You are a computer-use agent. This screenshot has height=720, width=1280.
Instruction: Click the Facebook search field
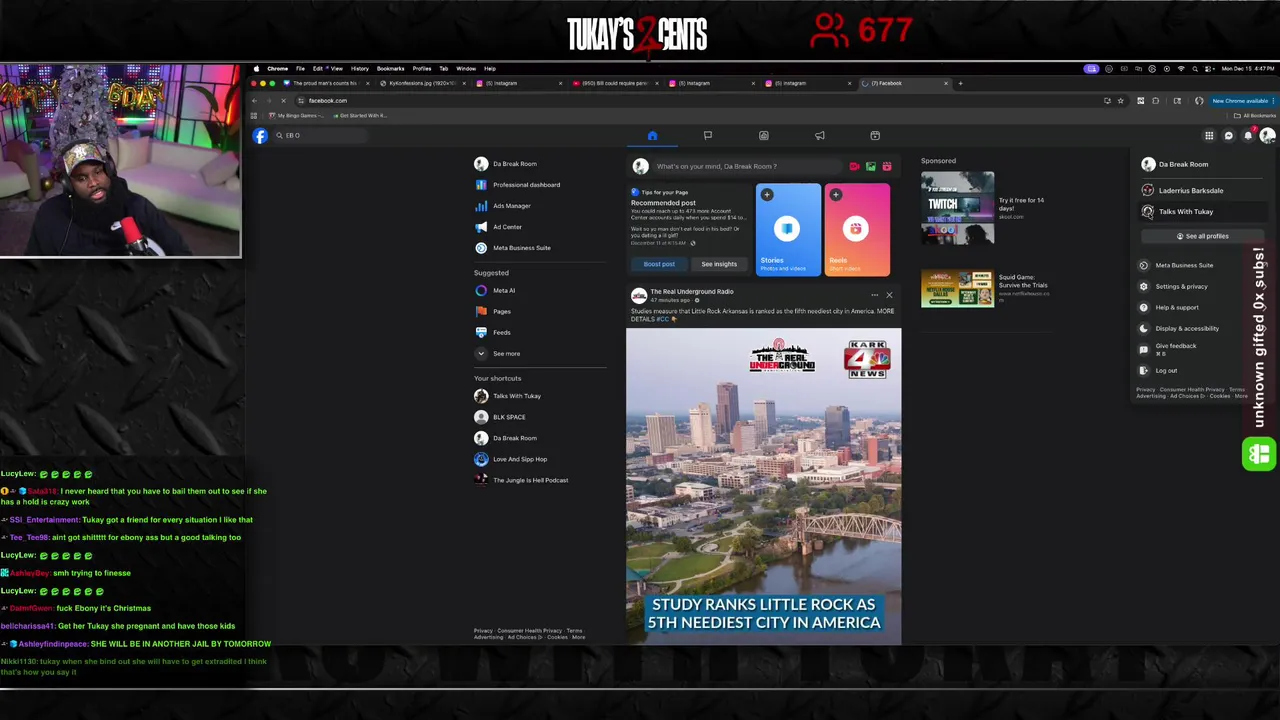[320, 136]
